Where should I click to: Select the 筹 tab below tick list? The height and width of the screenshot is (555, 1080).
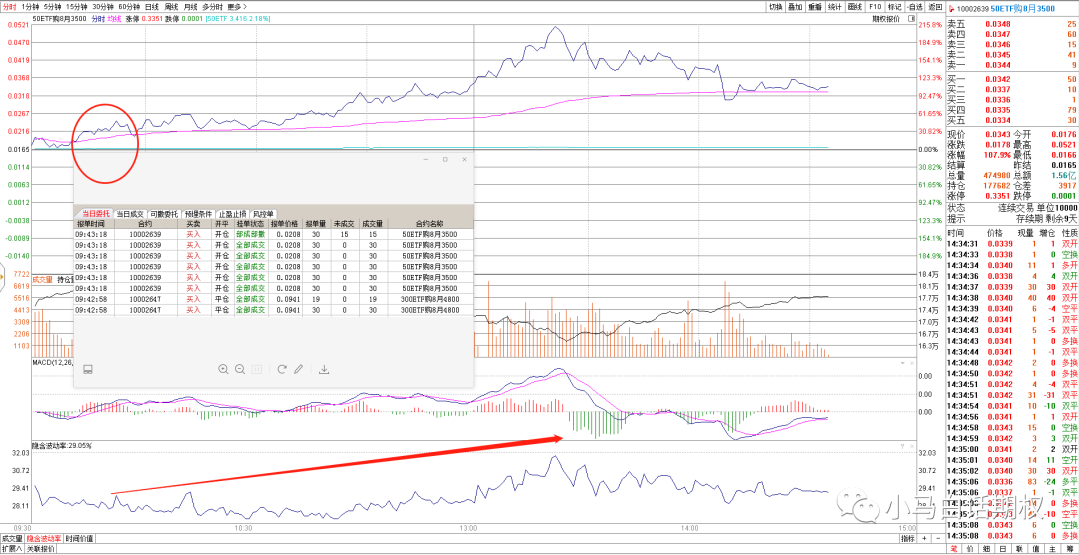pyautogui.click(x=1070, y=549)
